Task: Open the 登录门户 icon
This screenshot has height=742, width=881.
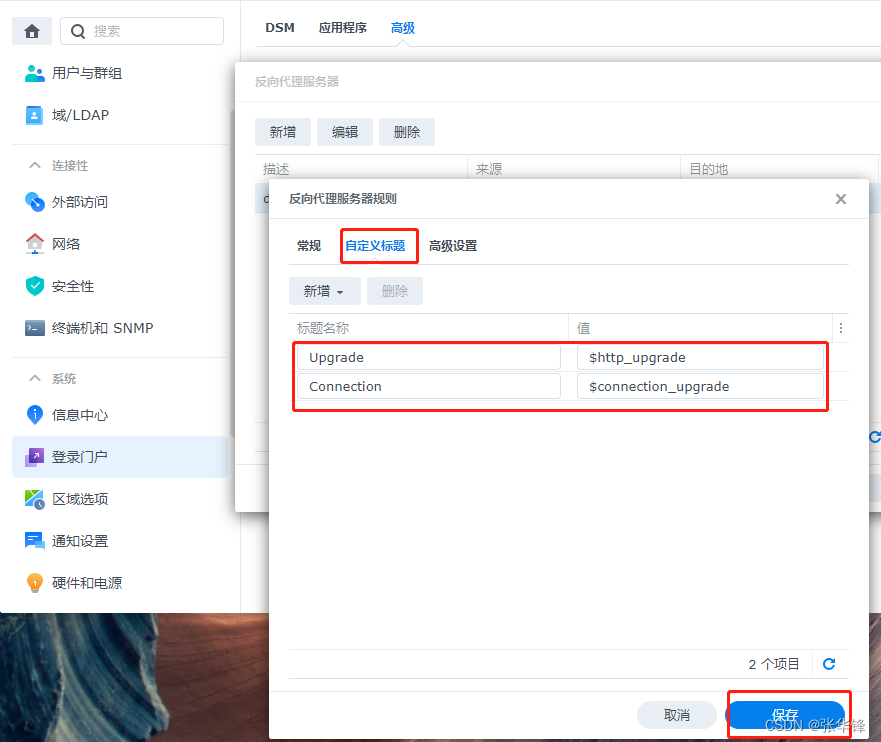Action: [35, 457]
